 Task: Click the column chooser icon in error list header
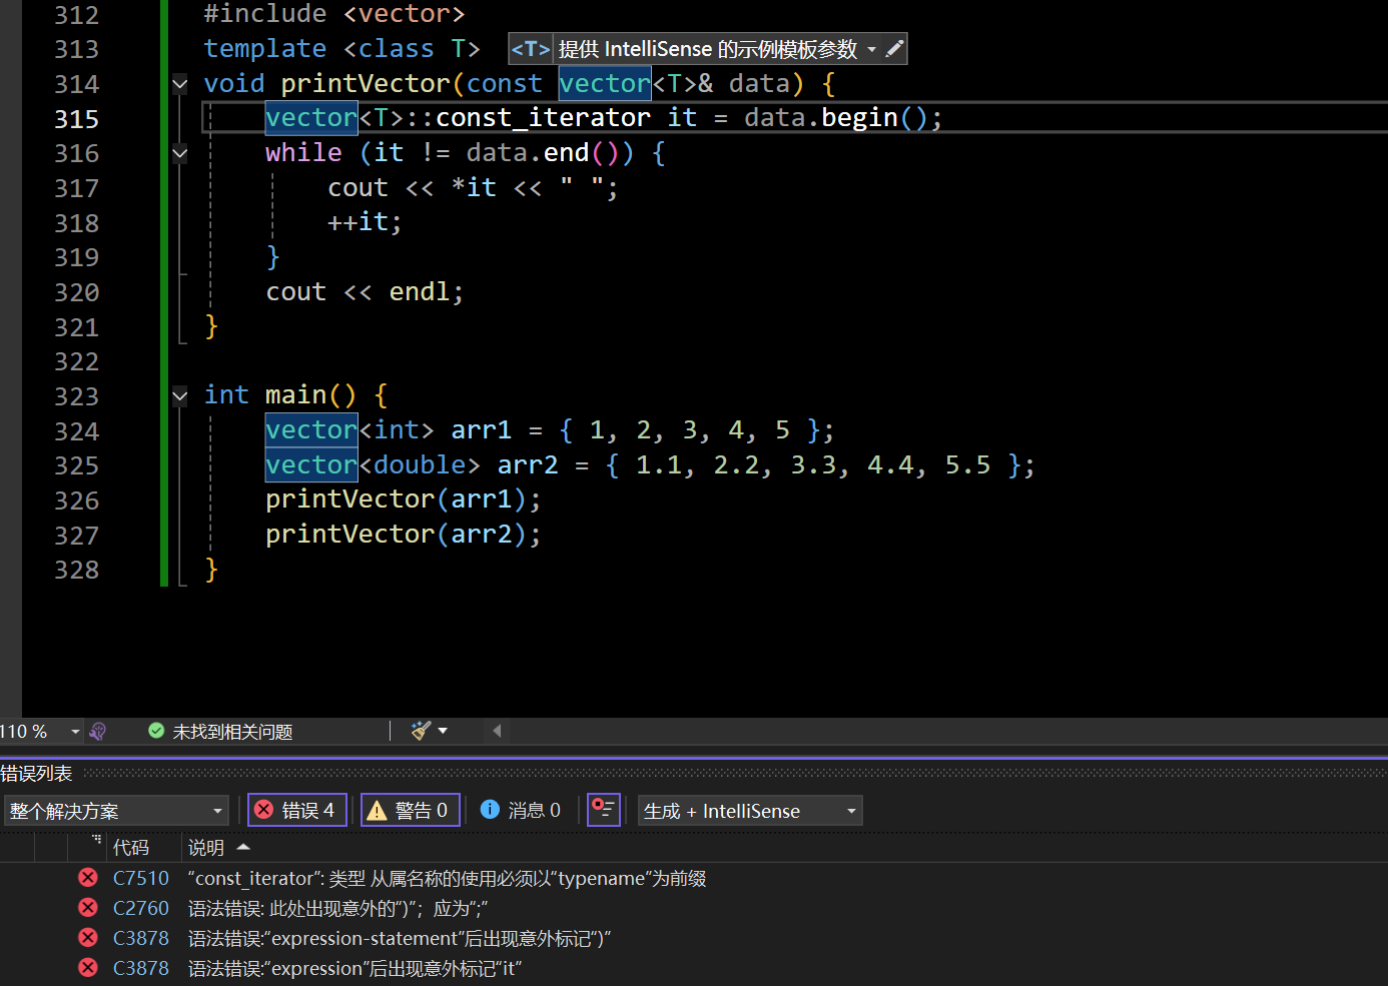(96, 841)
